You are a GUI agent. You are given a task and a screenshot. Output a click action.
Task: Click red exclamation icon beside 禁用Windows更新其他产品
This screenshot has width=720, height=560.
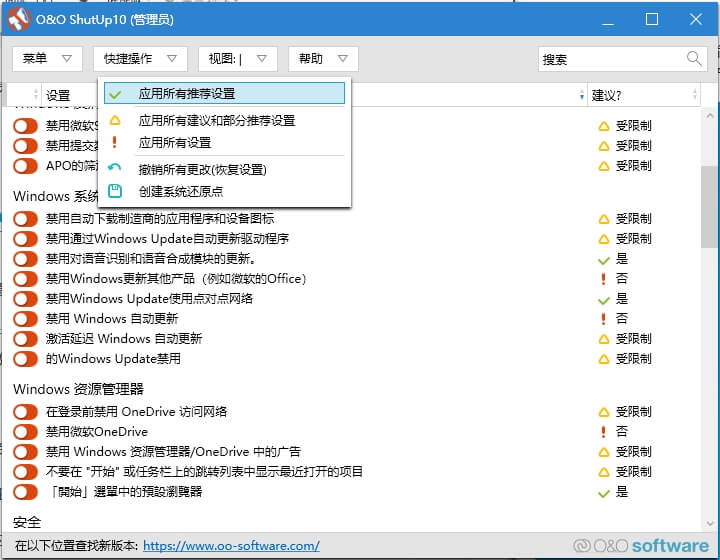pyautogui.click(x=603, y=279)
